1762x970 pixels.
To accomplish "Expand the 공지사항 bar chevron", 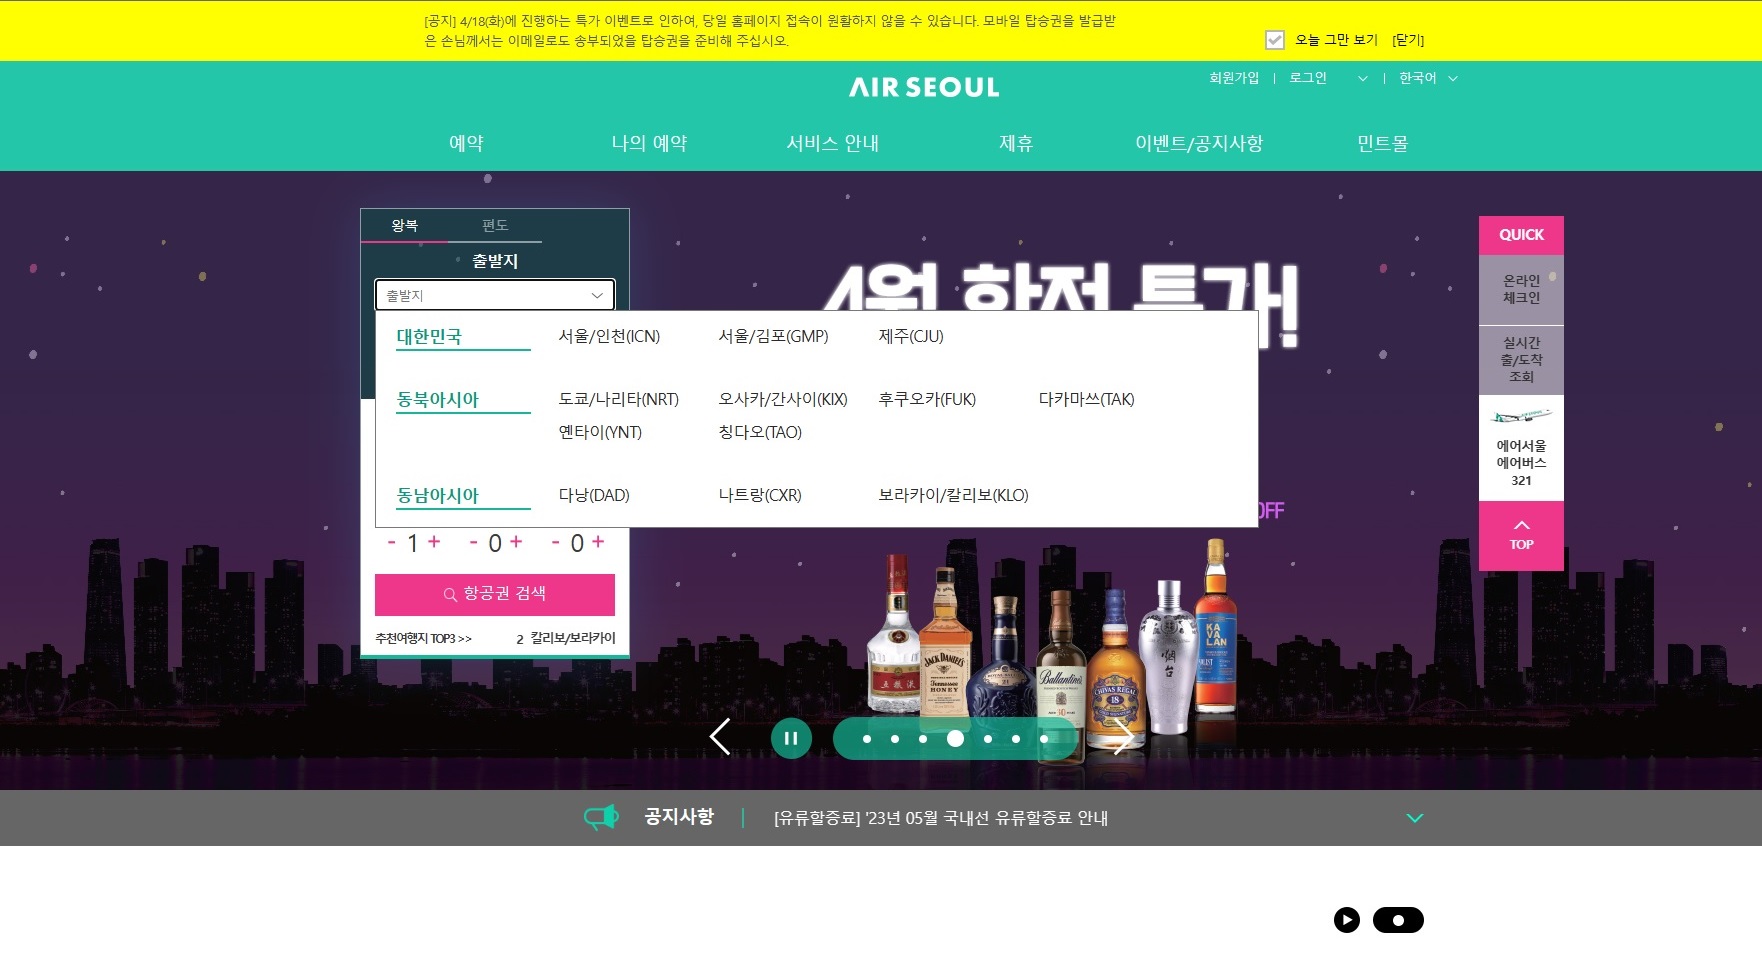I will click(x=1415, y=818).
